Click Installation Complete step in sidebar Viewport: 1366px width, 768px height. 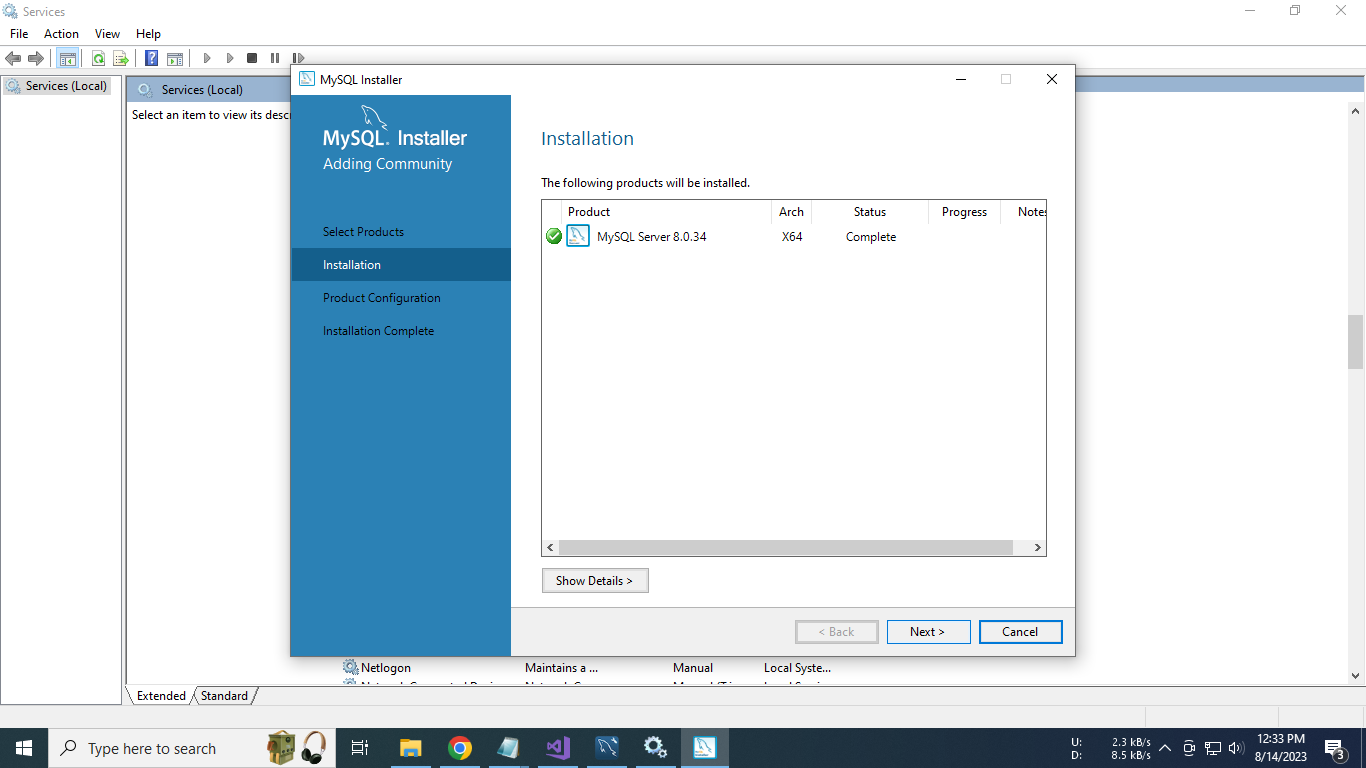401,331
